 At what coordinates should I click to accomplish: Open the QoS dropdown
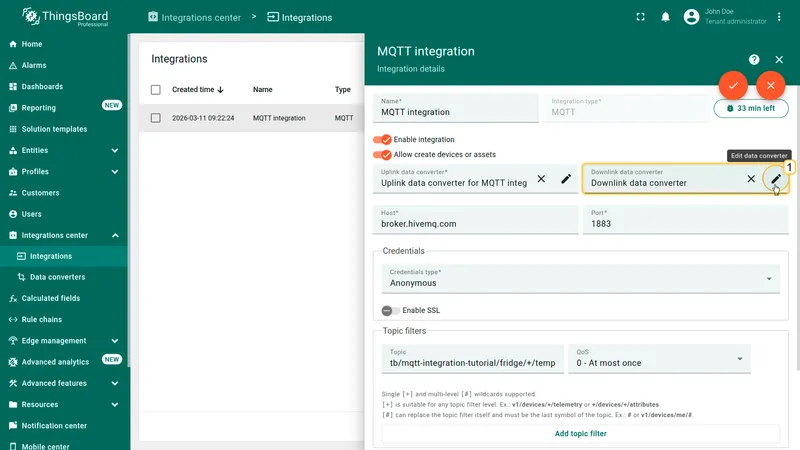click(x=659, y=359)
